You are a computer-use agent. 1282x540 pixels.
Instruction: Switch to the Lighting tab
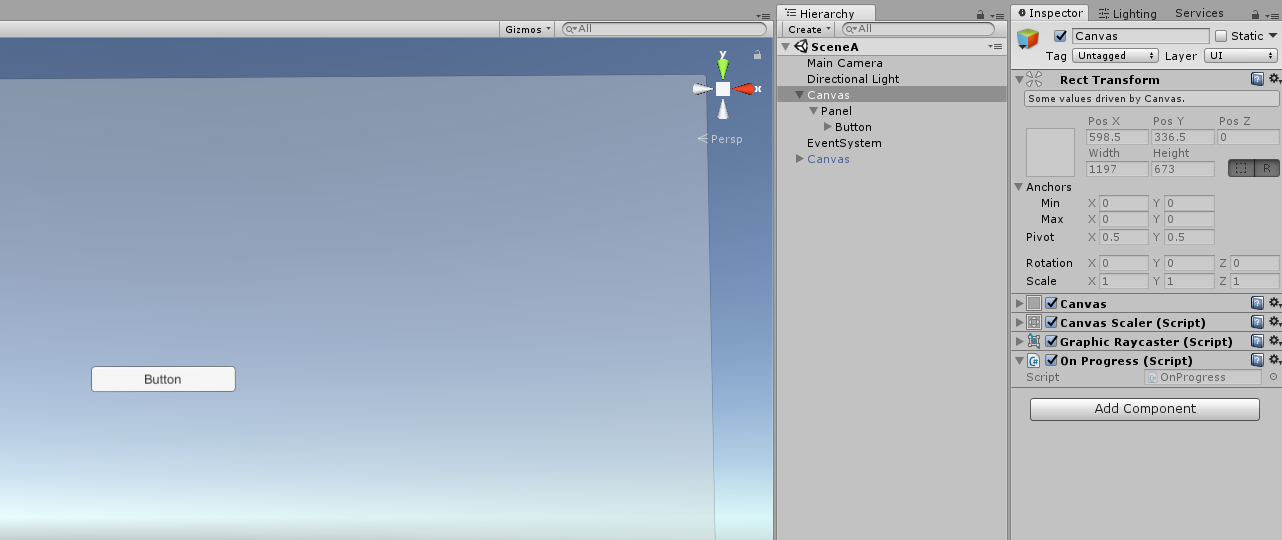[x=1127, y=14]
